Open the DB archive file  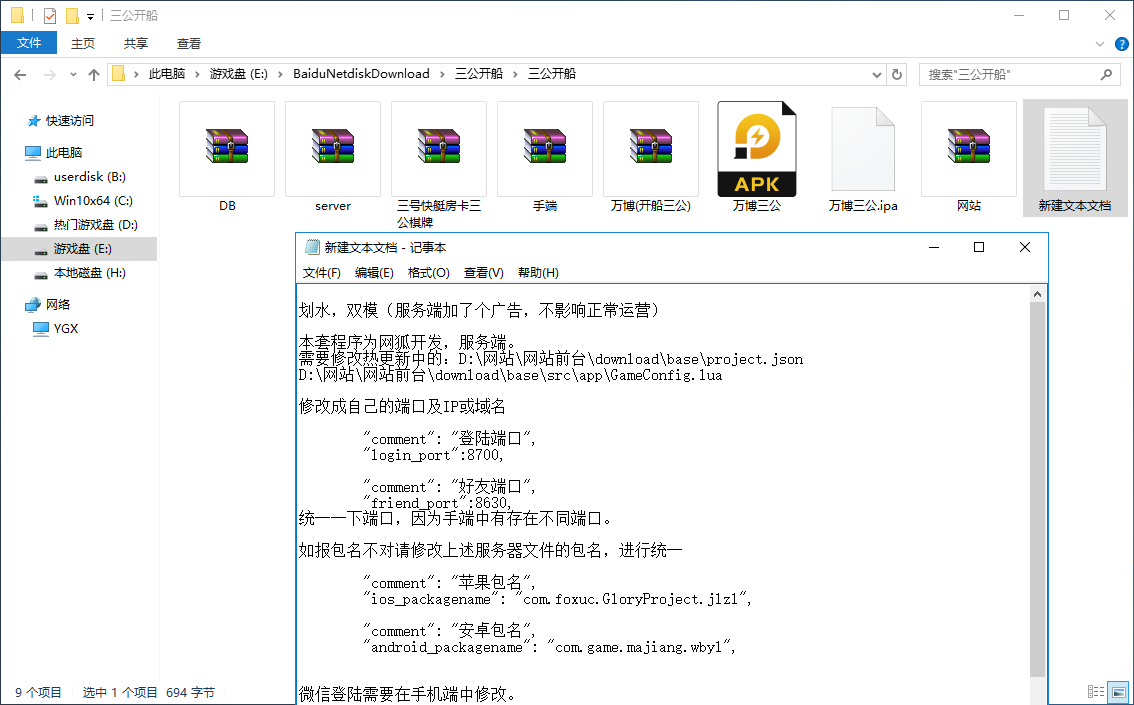point(227,148)
